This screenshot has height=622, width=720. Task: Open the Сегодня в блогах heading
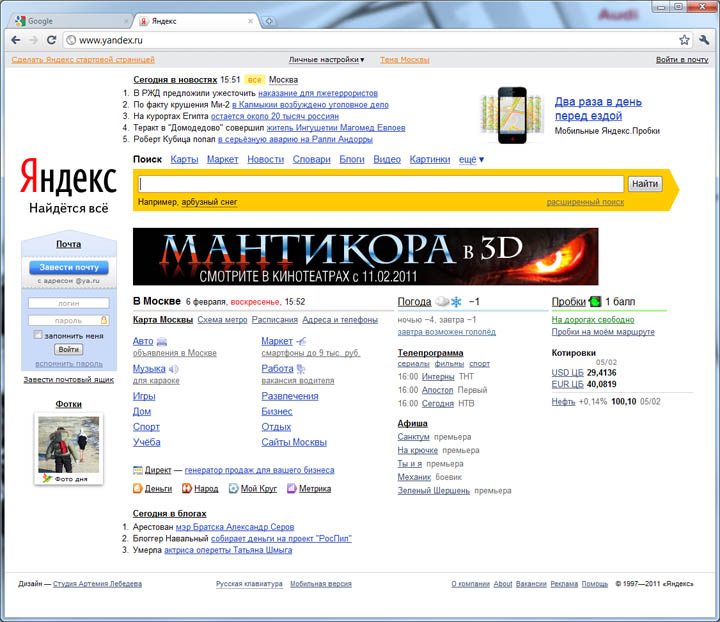pos(169,514)
